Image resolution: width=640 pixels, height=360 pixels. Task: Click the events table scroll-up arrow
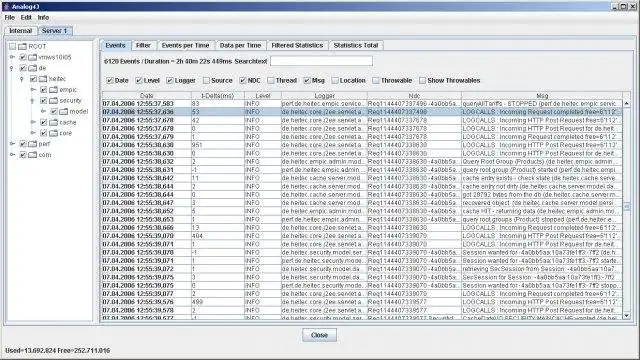click(x=627, y=104)
